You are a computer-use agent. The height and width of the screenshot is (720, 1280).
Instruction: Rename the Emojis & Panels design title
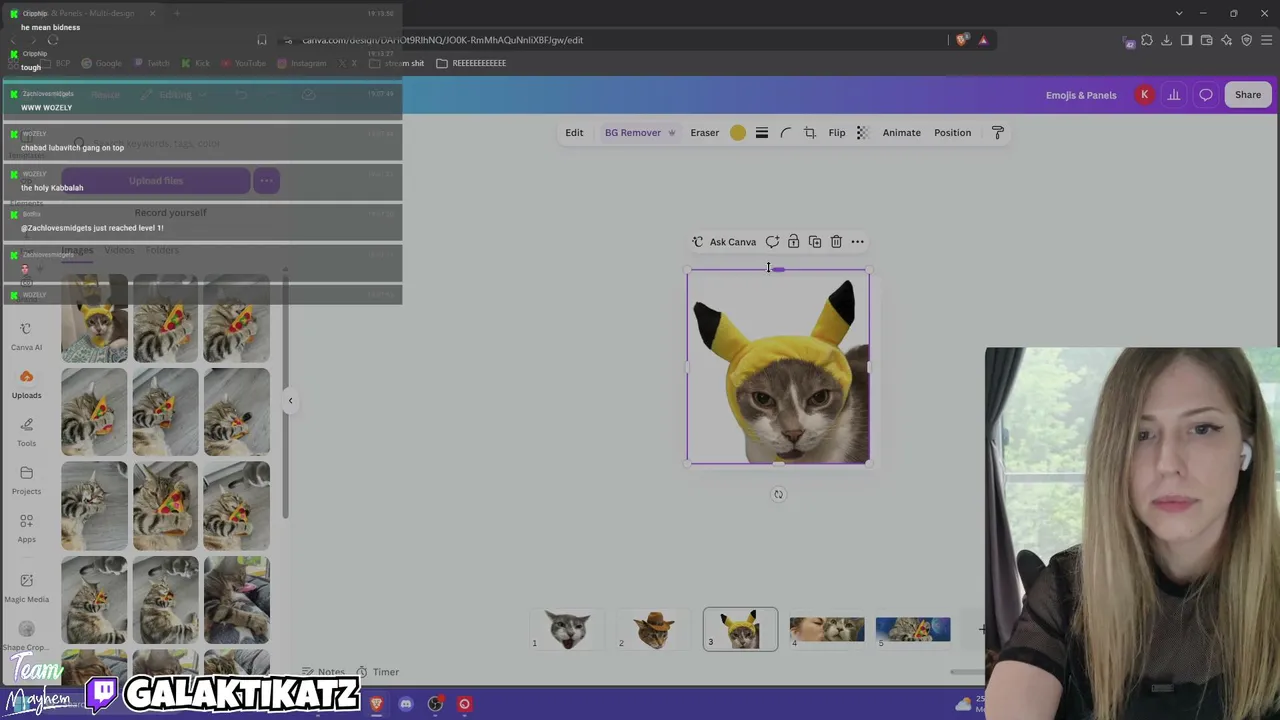[x=1081, y=95]
